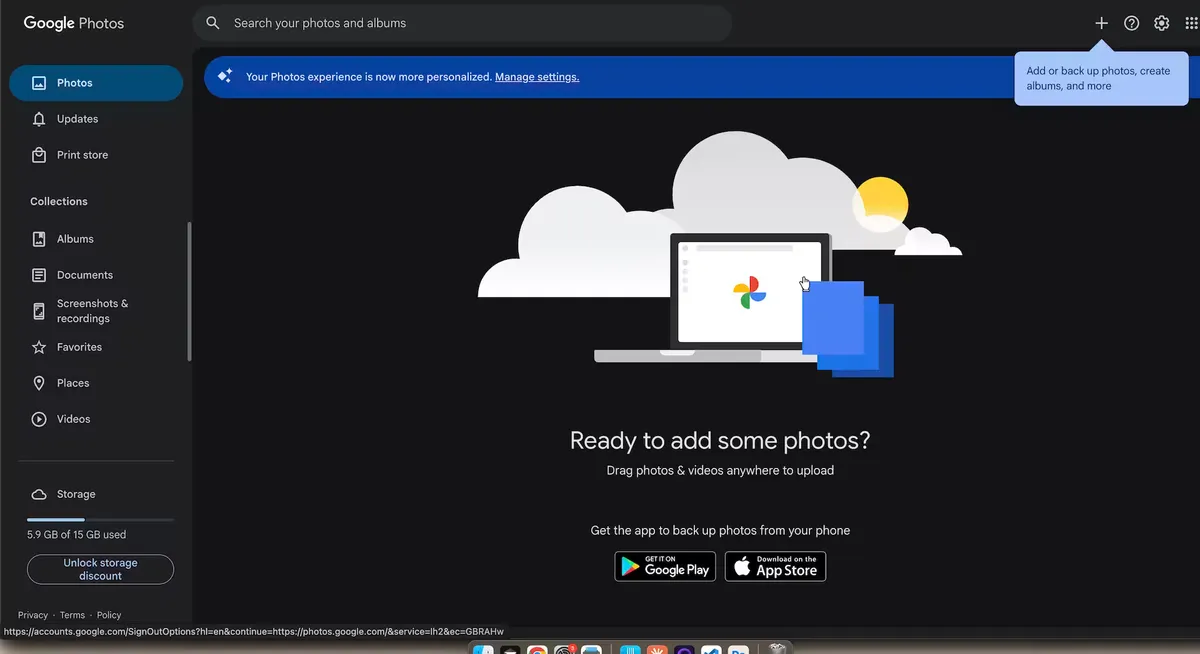
Task: Select Photos in the sidebar
Action: click(x=96, y=83)
